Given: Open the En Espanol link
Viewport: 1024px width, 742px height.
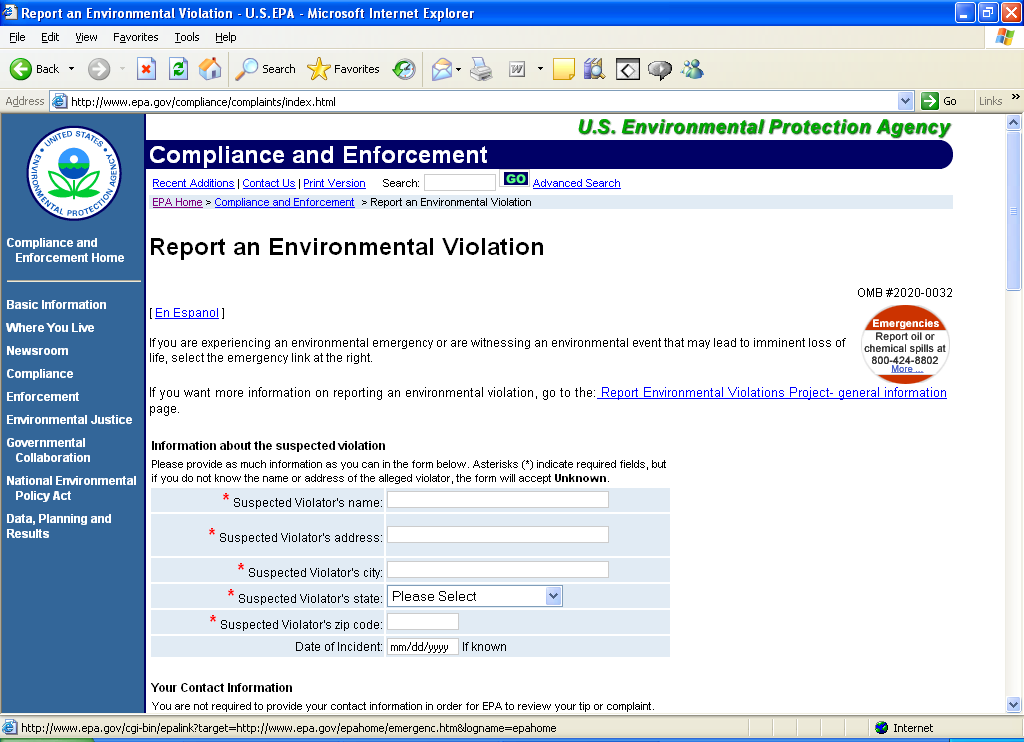Looking at the screenshot, I should [x=187, y=312].
